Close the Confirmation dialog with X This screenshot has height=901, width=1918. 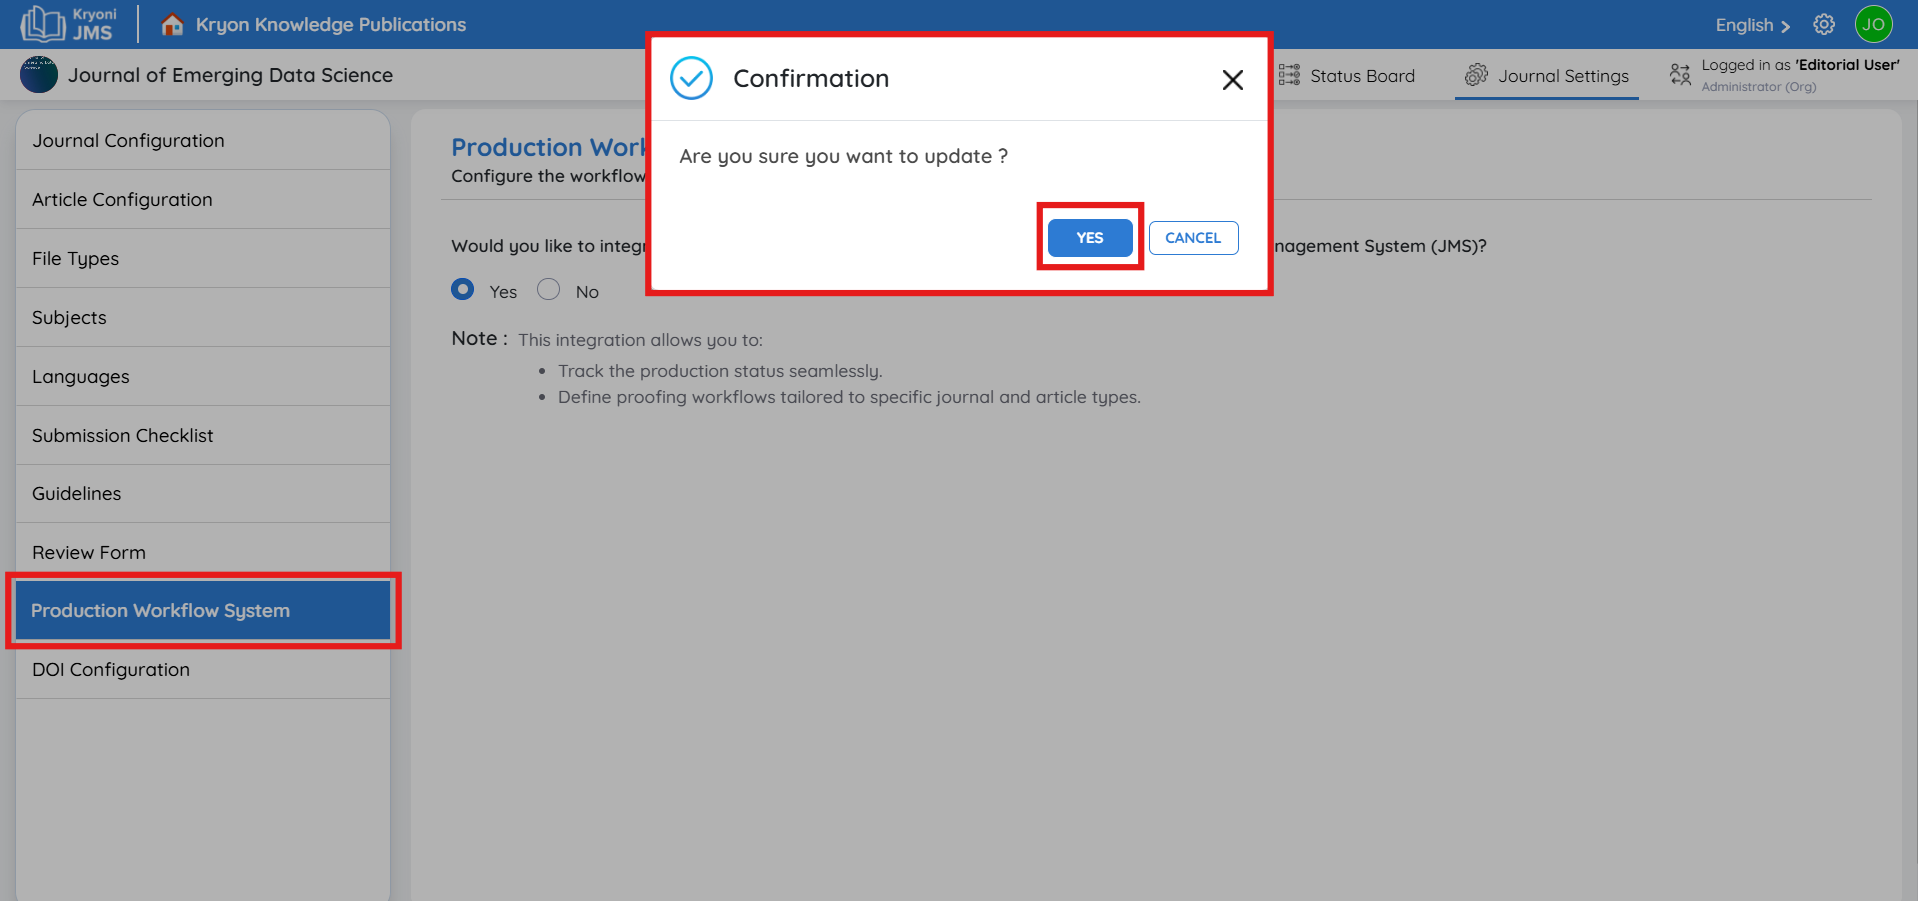point(1232,80)
